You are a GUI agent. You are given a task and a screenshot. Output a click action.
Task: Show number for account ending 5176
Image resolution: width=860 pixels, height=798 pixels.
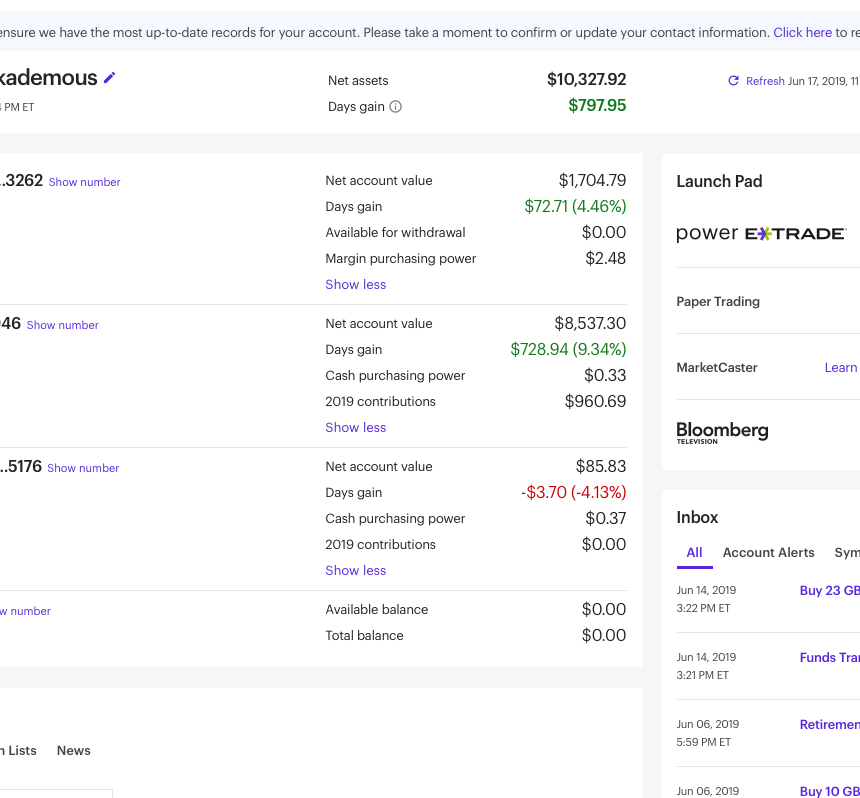82,468
